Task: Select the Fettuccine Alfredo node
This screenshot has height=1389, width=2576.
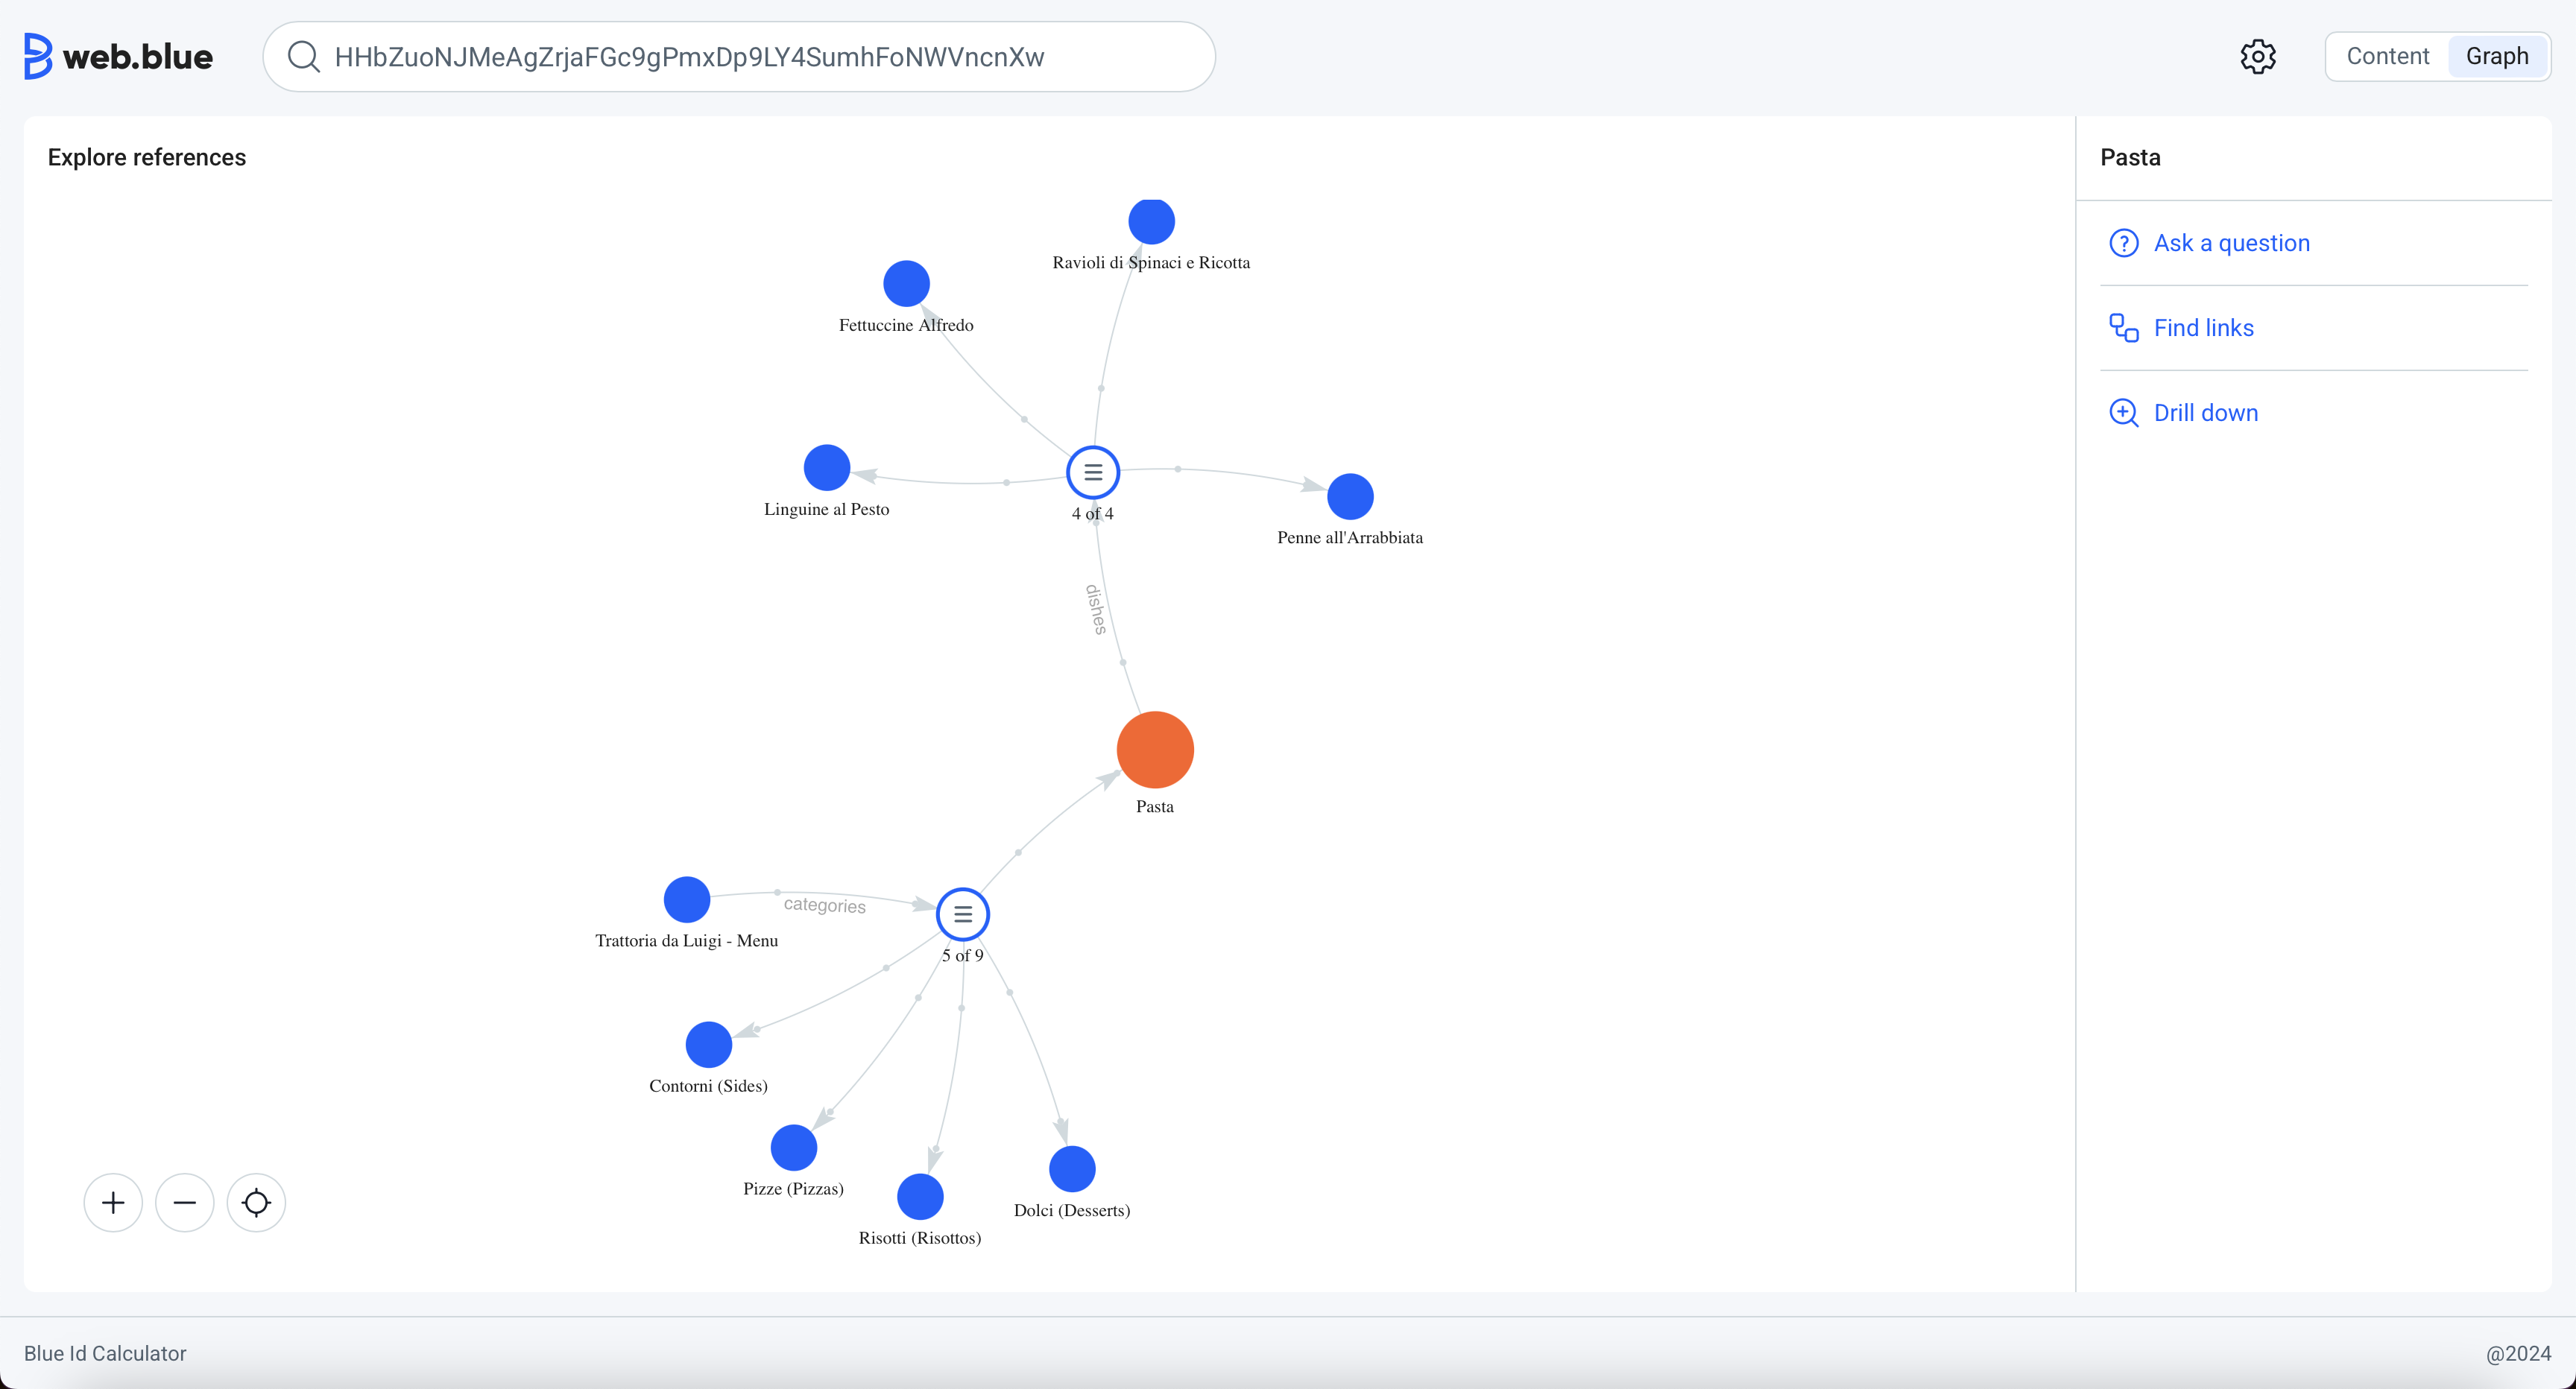Action: (x=906, y=284)
